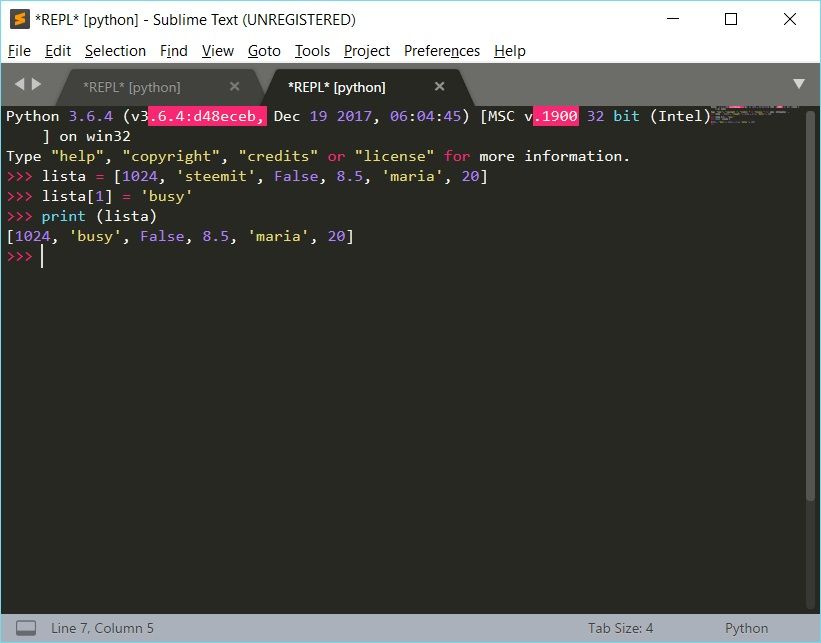
Task: Toggle the side bar panel switcher icon
Action: click(26, 628)
